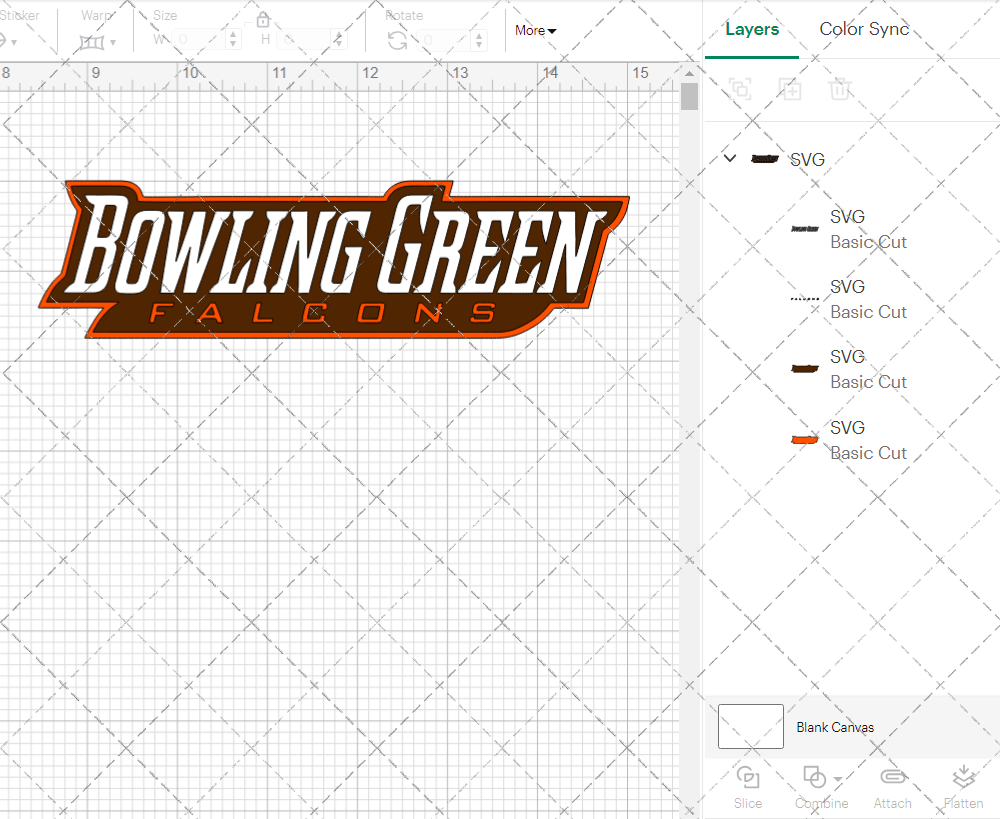Select the Attach tool
The width and height of the screenshot is (1000, 819).
click(892, 787)
